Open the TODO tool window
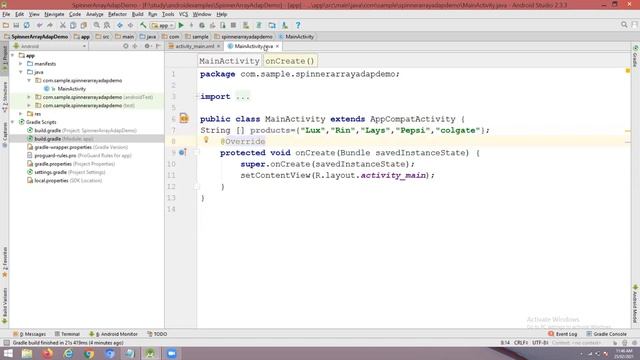Viewport: 640px width, 360px height. 157,334
